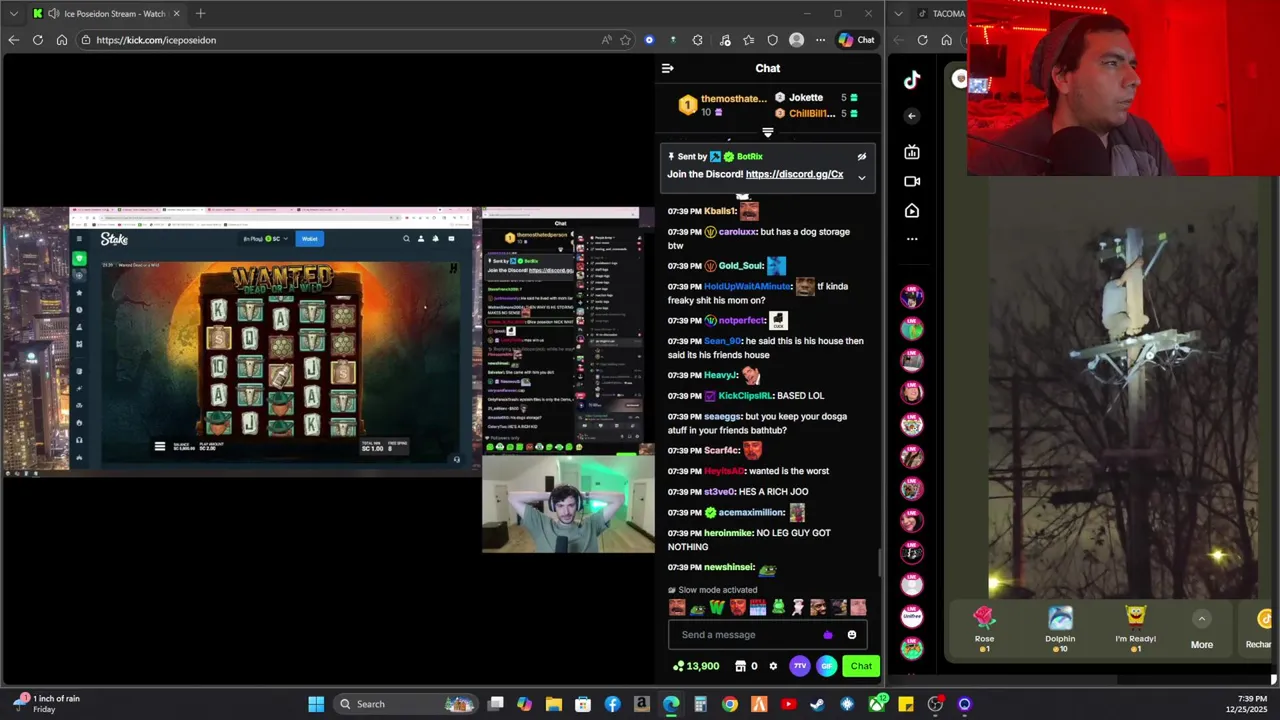
Task: Go to the browser home page
Action: tap(62, 40)
